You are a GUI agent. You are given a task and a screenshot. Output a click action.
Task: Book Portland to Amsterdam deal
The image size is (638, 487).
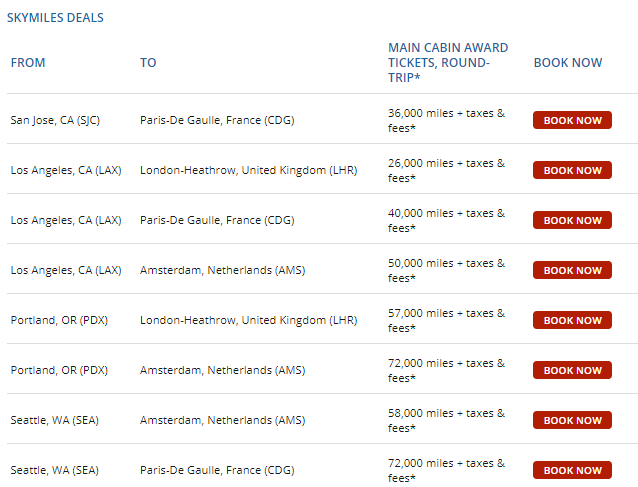click(572, 370)
